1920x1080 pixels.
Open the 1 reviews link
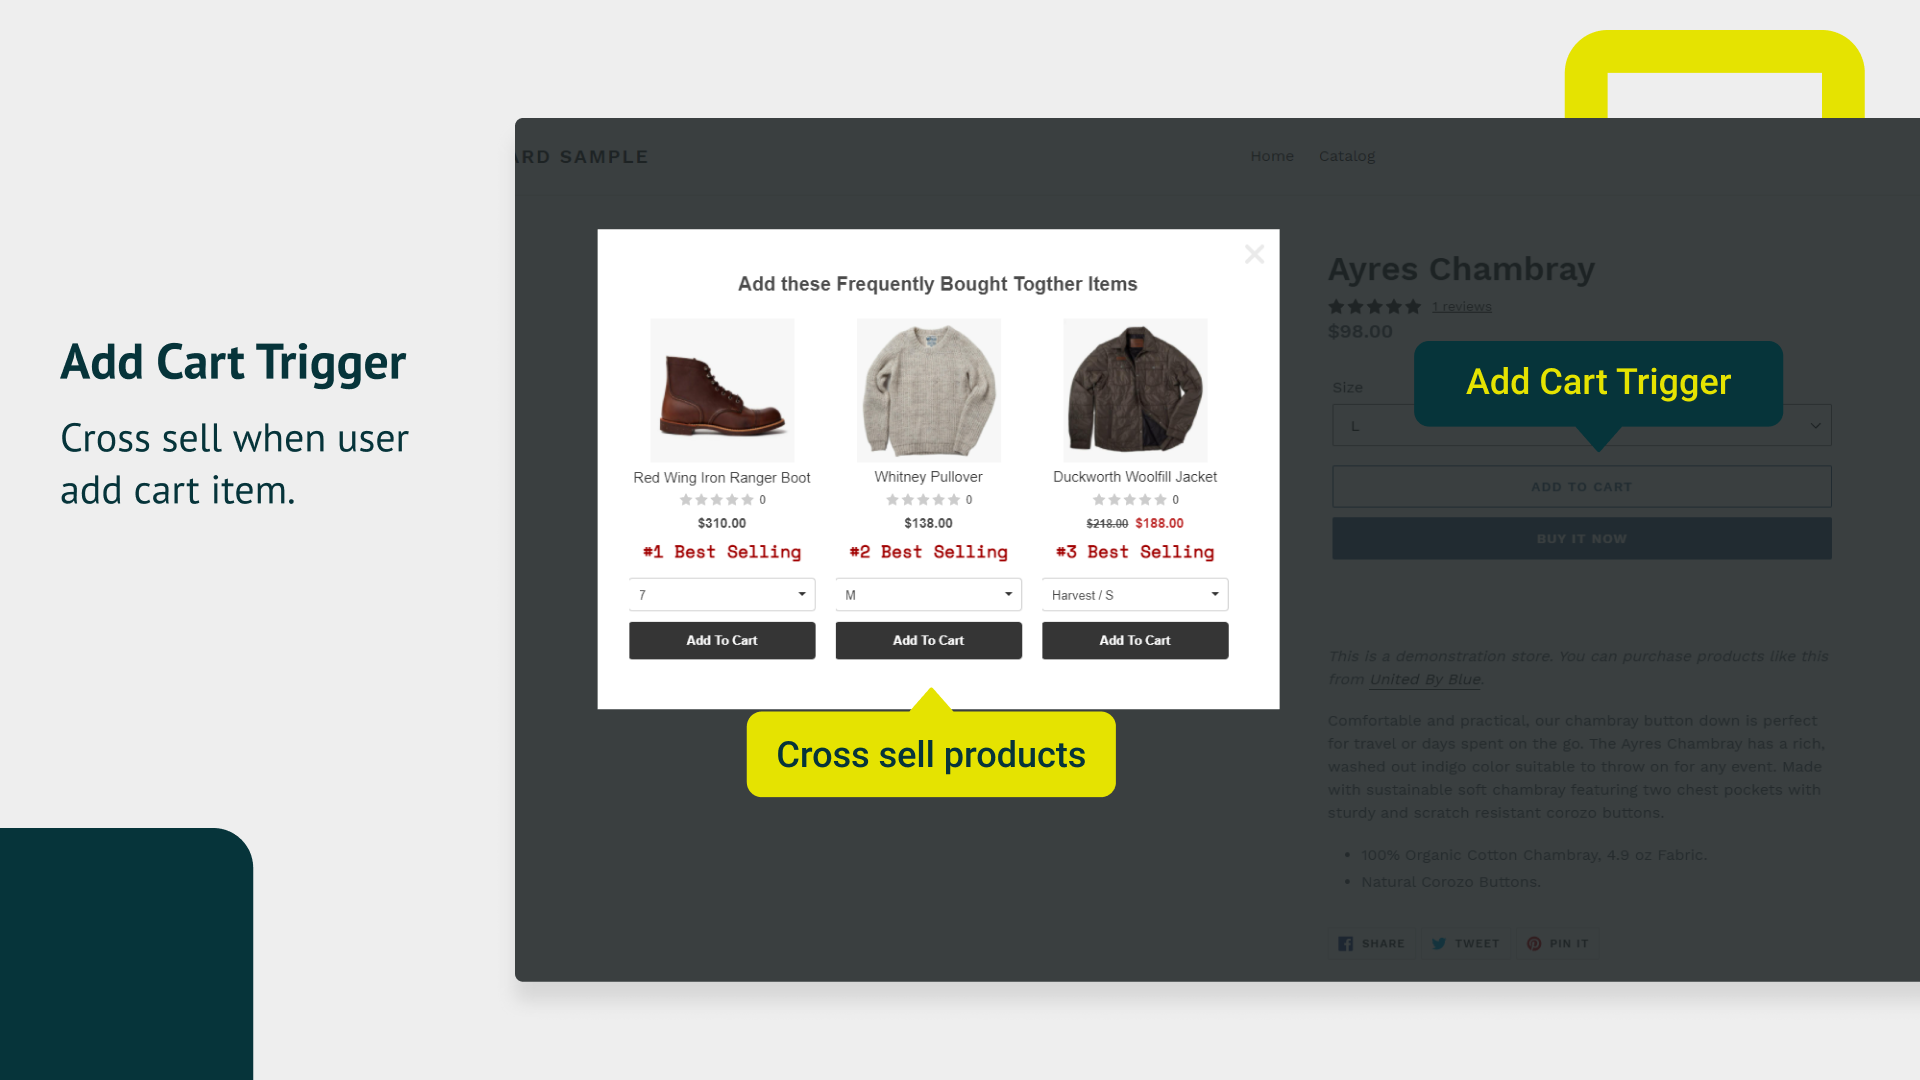click(x=1461, y=307)
